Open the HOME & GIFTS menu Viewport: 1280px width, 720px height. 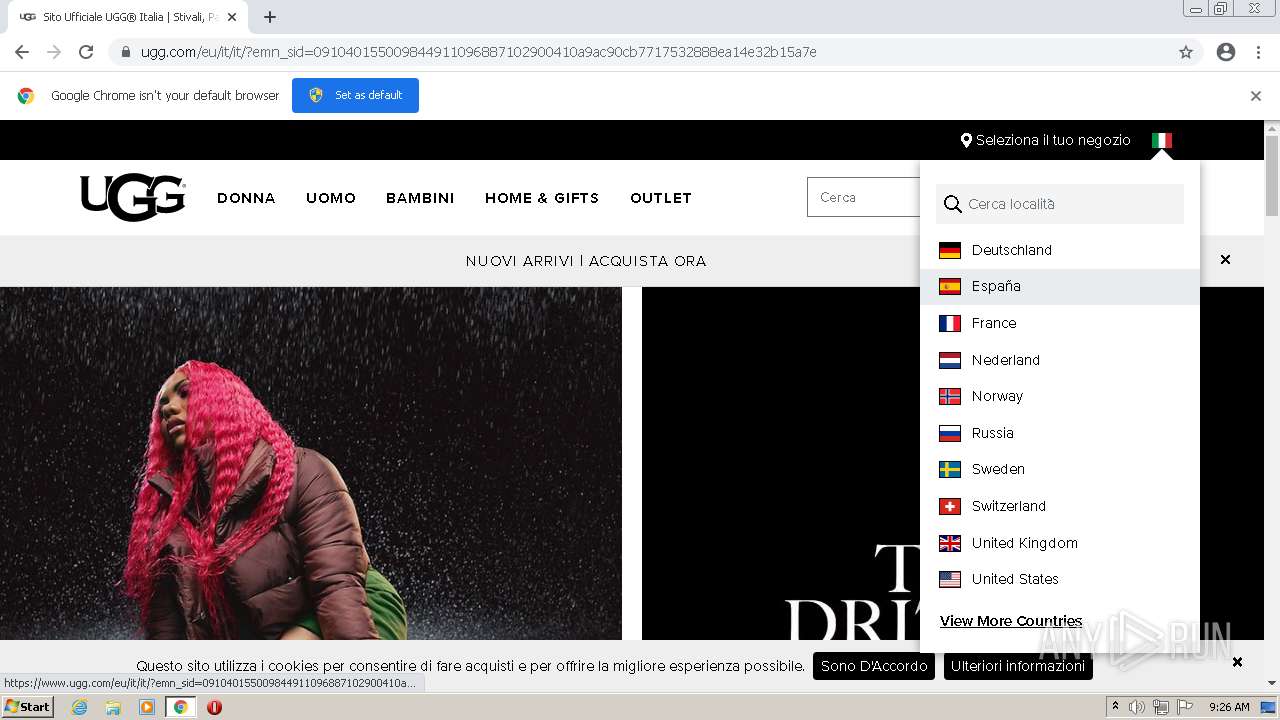542,198
